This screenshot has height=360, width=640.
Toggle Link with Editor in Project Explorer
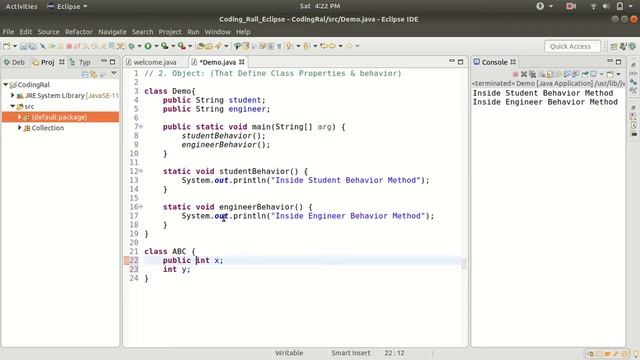pos(93,74)
